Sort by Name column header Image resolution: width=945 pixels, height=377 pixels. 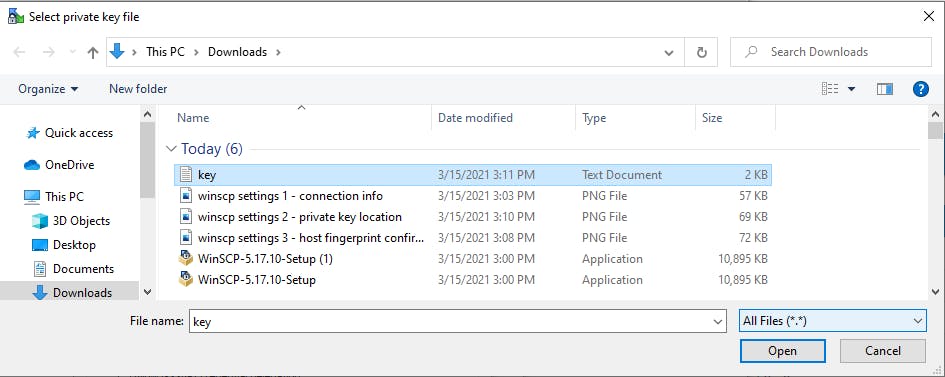(x=193, y=118)
